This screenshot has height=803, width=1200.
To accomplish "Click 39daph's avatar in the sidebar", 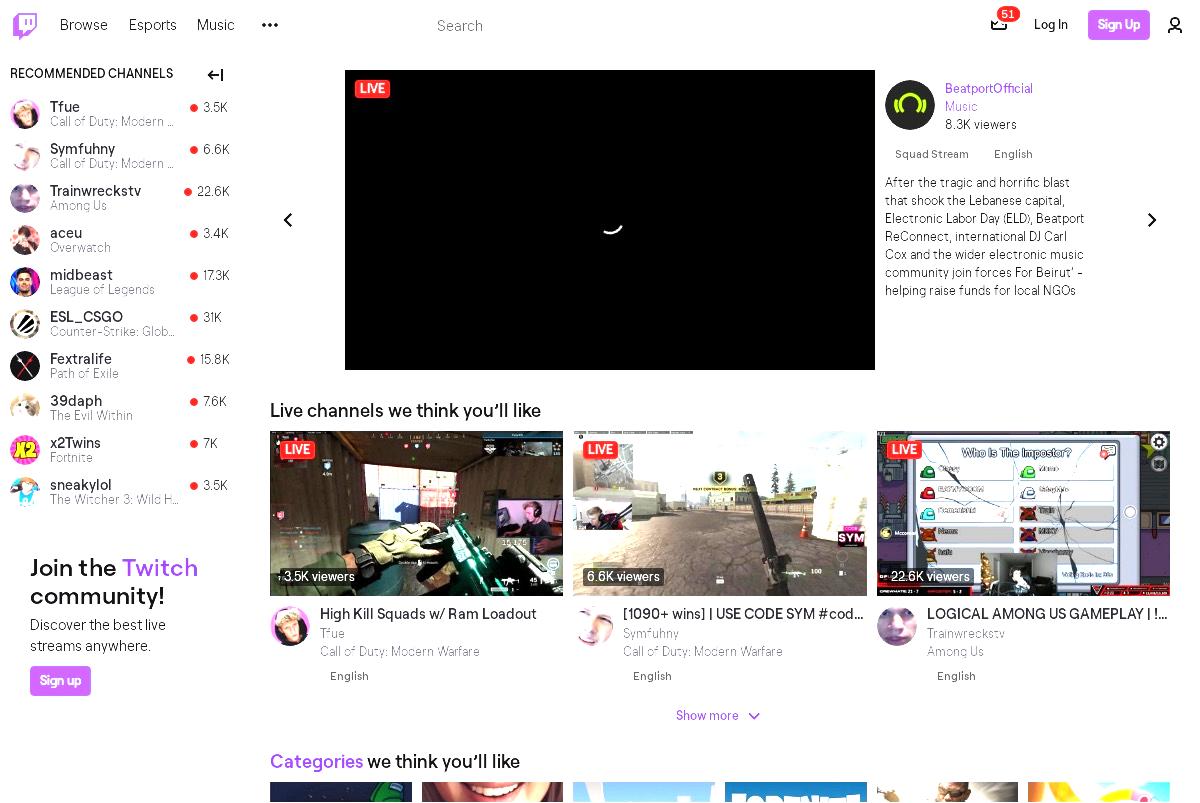I will pyautogui.click(x=25, y=408).
